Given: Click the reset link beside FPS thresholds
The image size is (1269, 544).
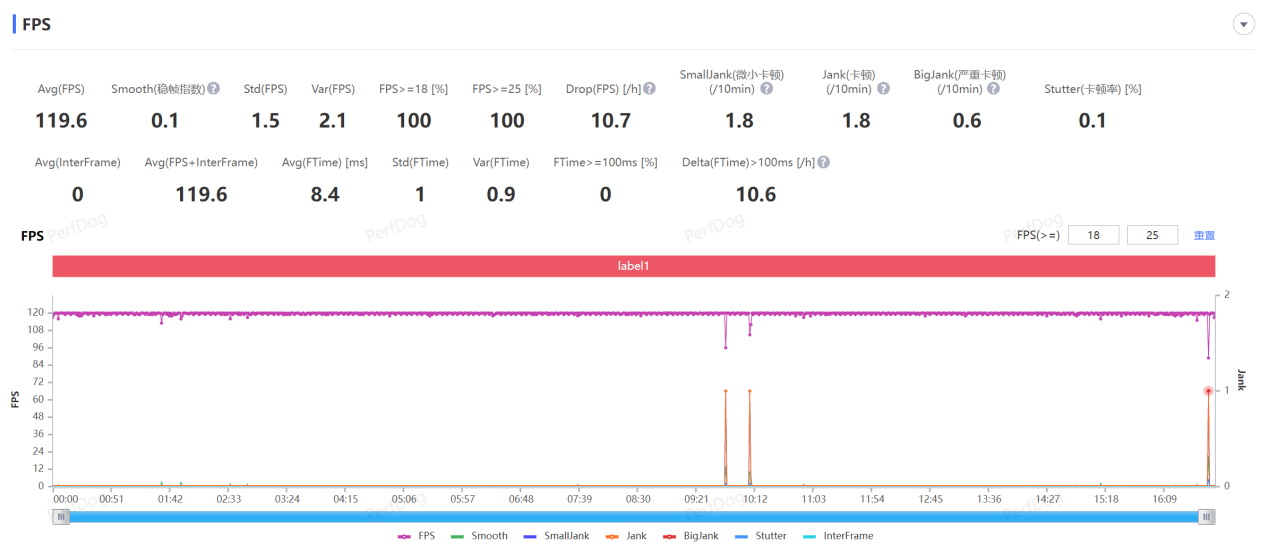Looking at the screenshot, I should pos(1204,236).
